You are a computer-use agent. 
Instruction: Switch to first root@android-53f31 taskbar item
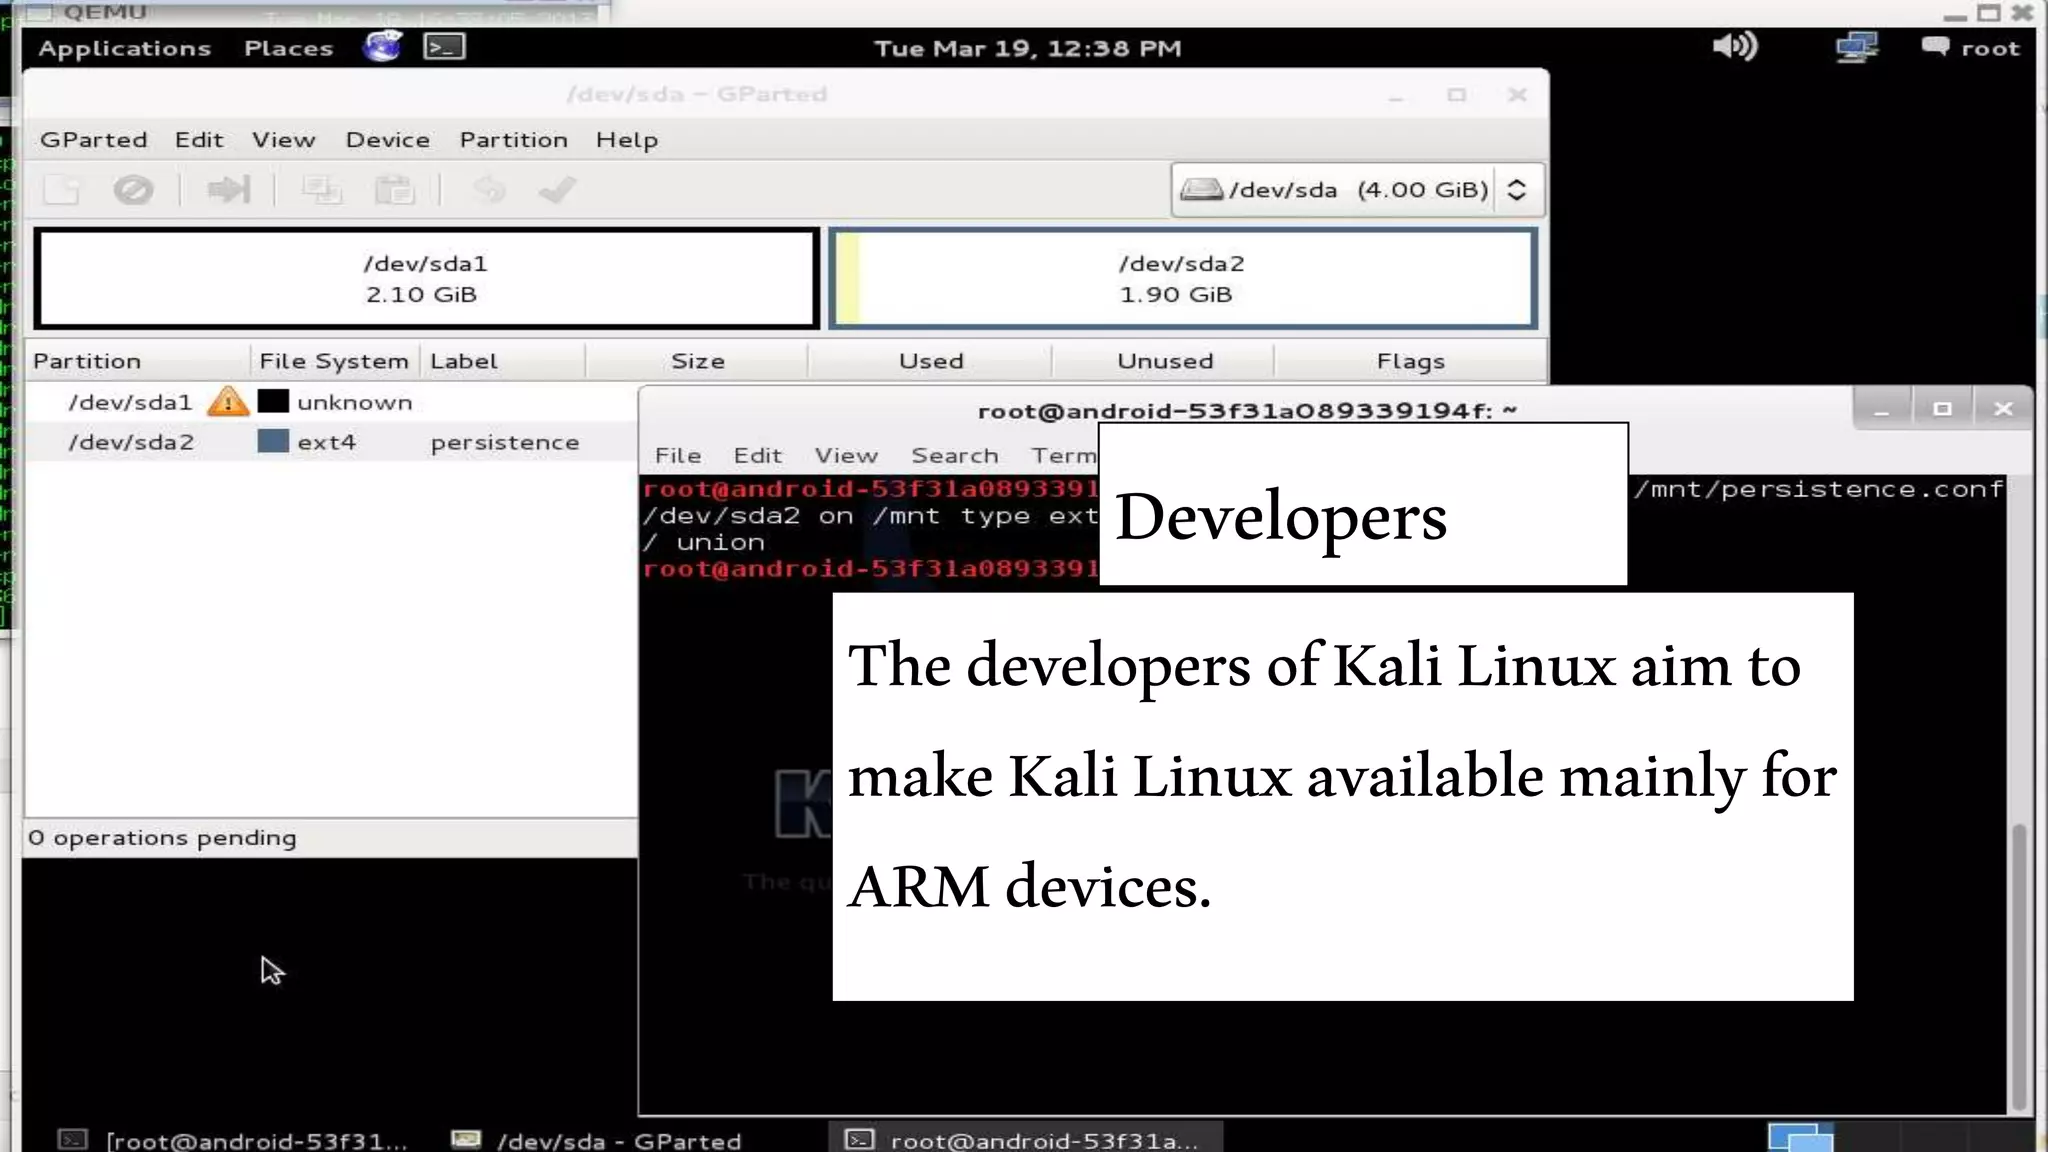pos(232,1140)
